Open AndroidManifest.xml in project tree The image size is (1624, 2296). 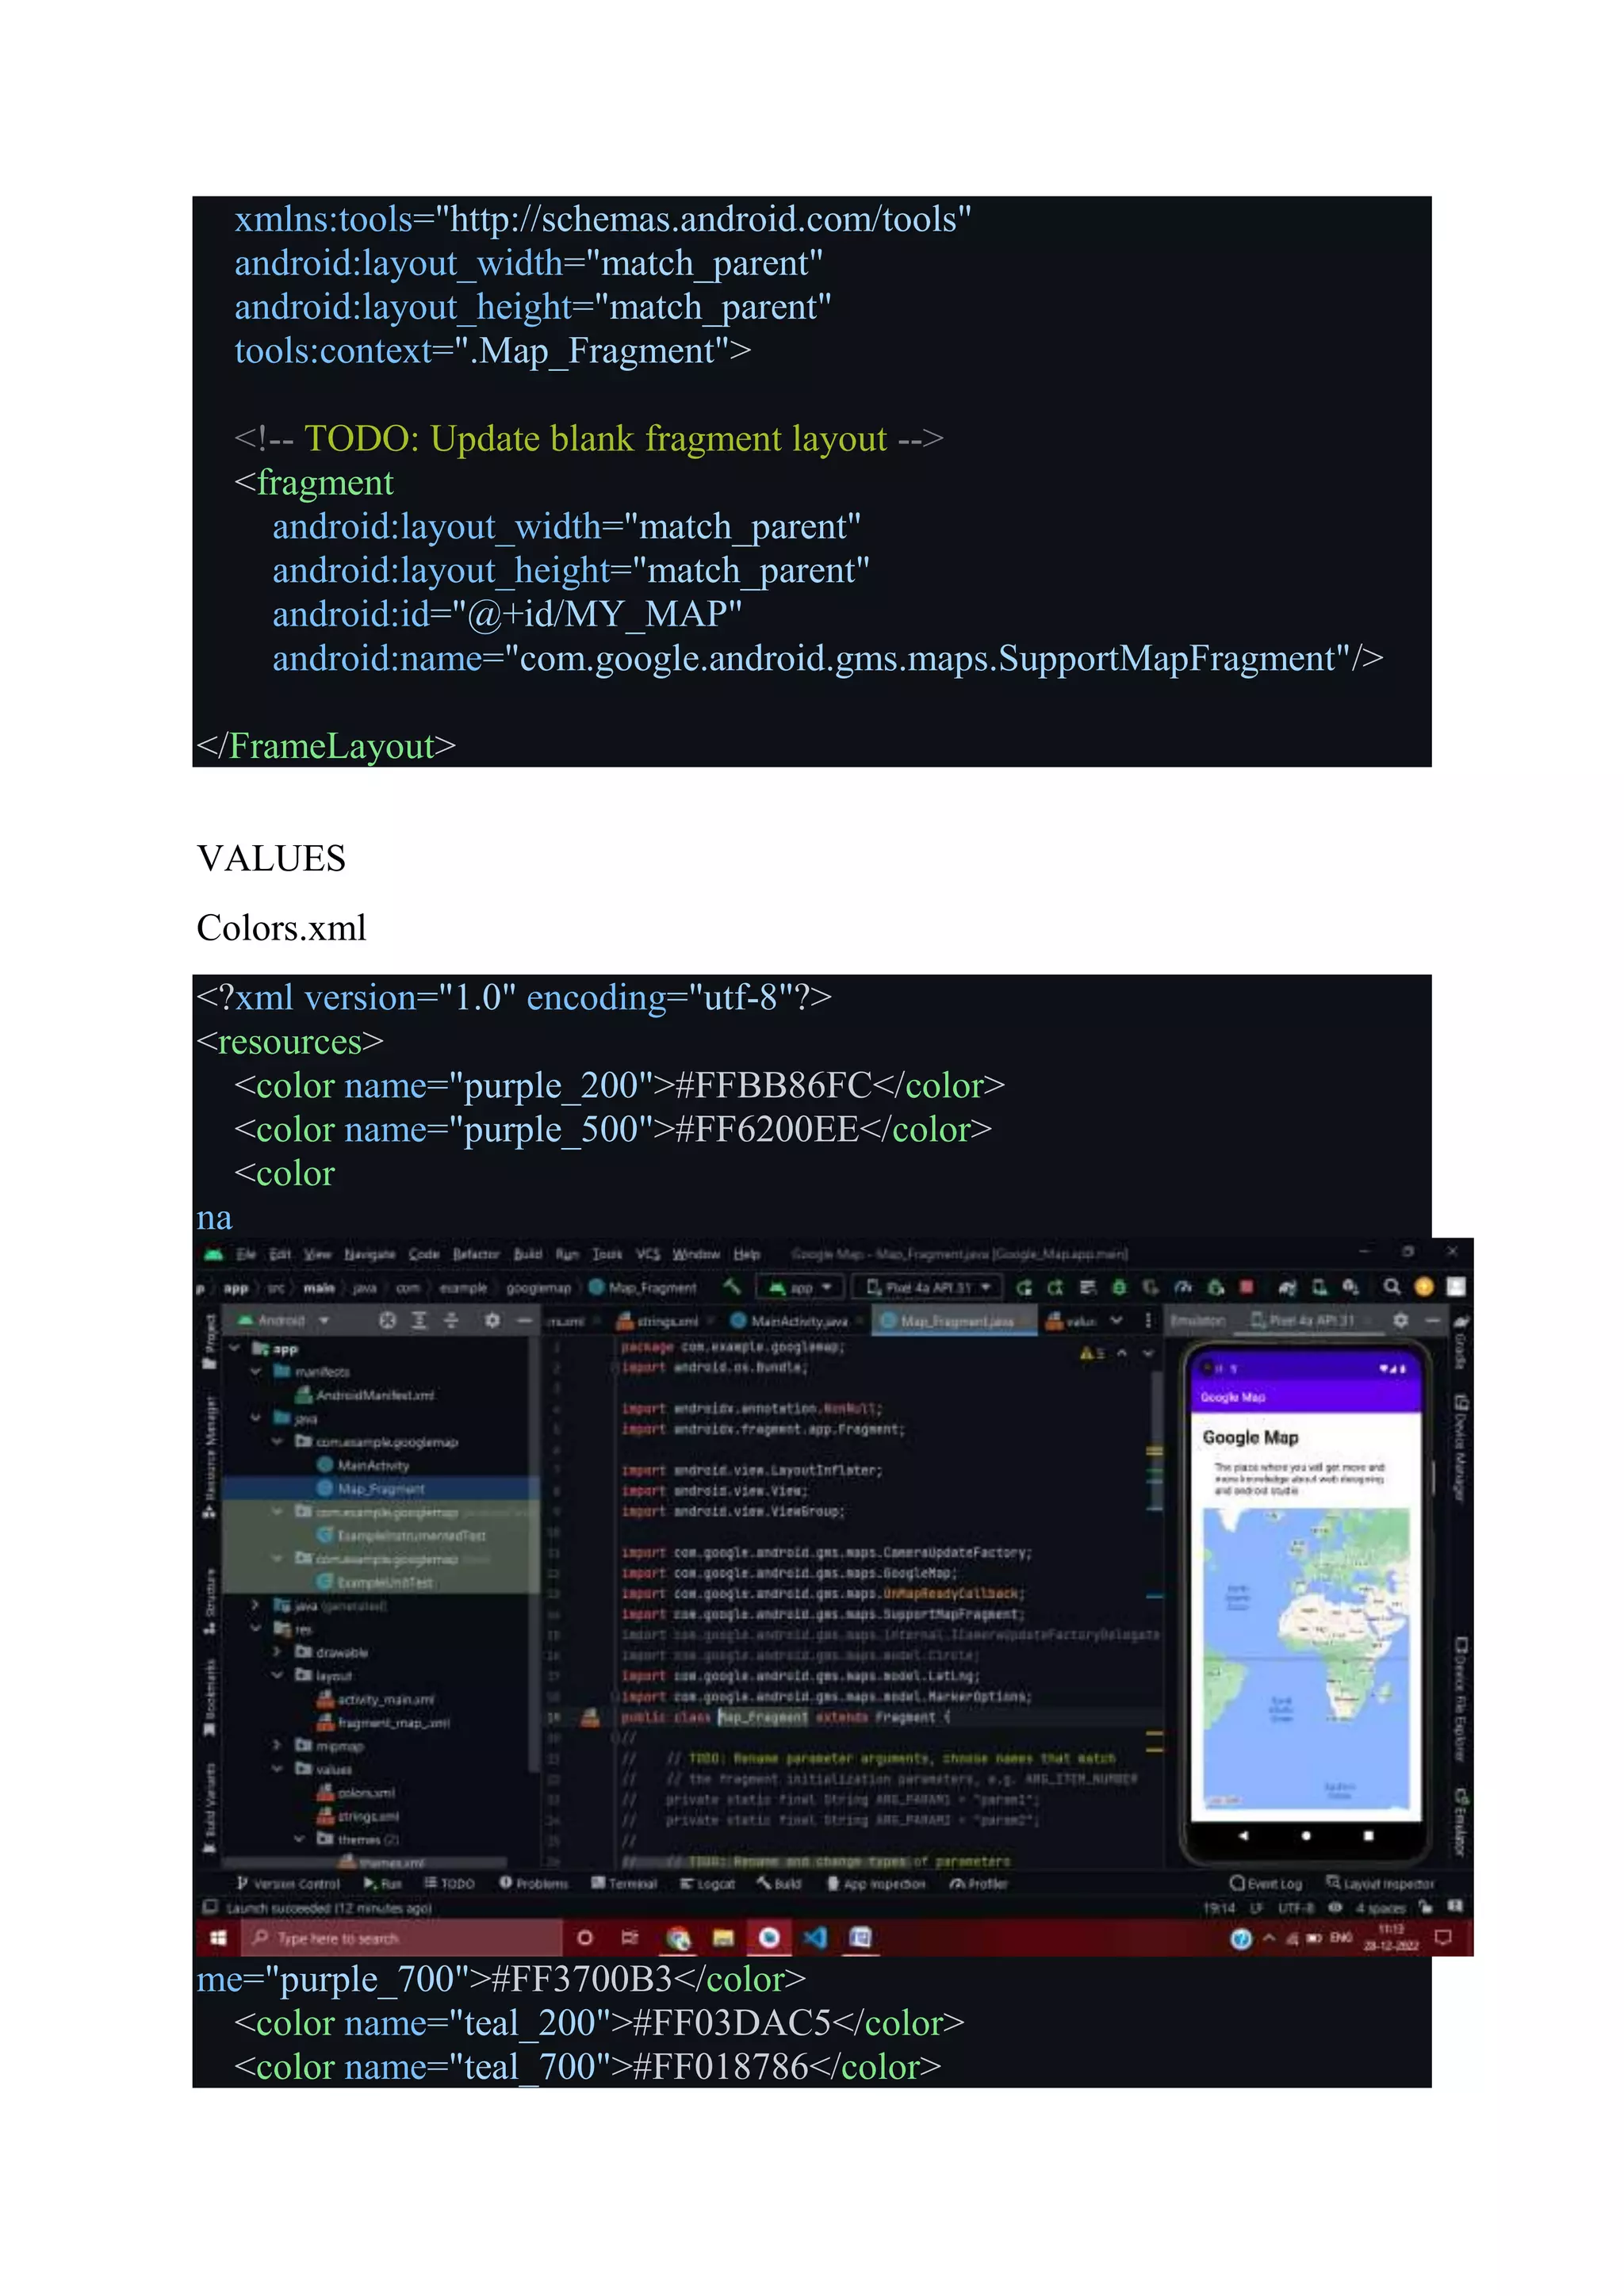[365, 1395]
